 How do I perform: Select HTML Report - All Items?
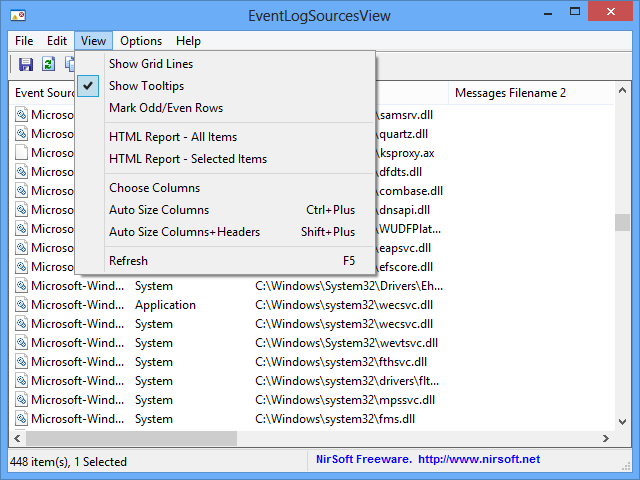click(225, 137)
